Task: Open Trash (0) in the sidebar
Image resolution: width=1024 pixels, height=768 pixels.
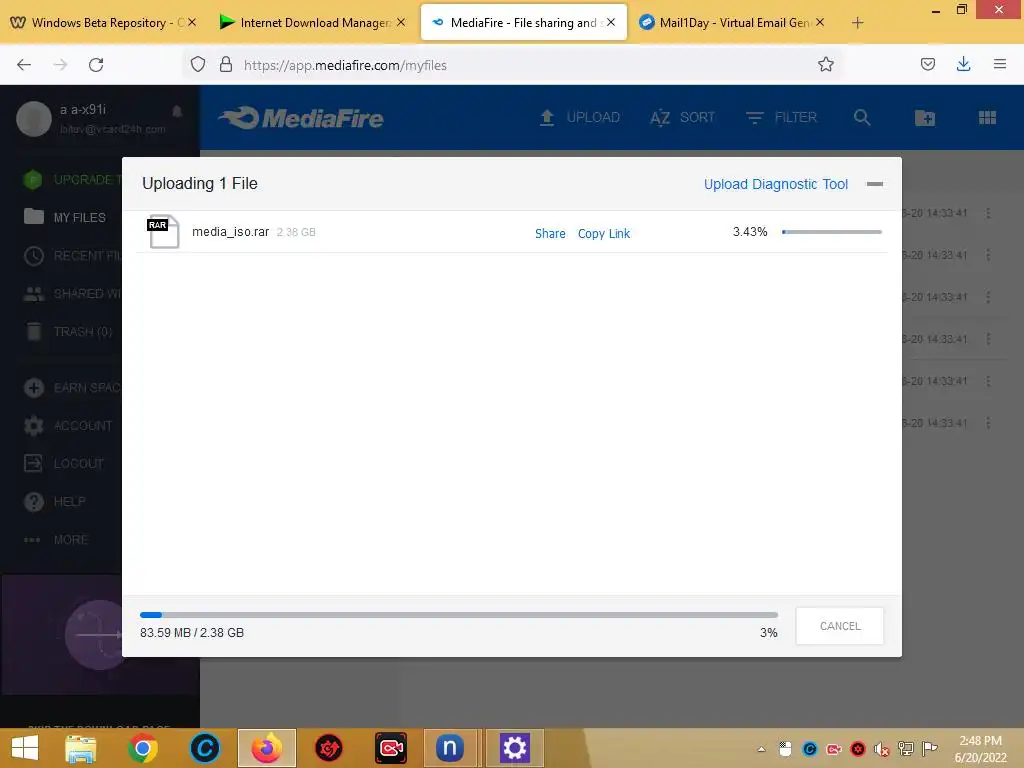Action: point(69,332)
